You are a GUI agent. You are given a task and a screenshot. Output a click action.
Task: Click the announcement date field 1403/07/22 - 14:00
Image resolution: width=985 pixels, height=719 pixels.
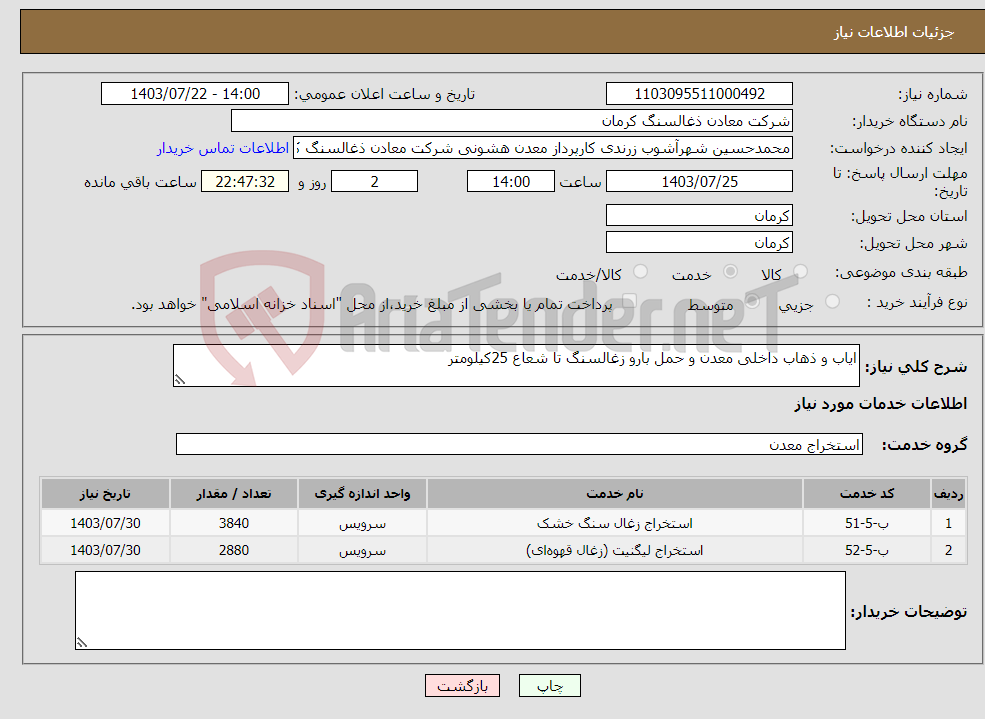tap(195, 94)
